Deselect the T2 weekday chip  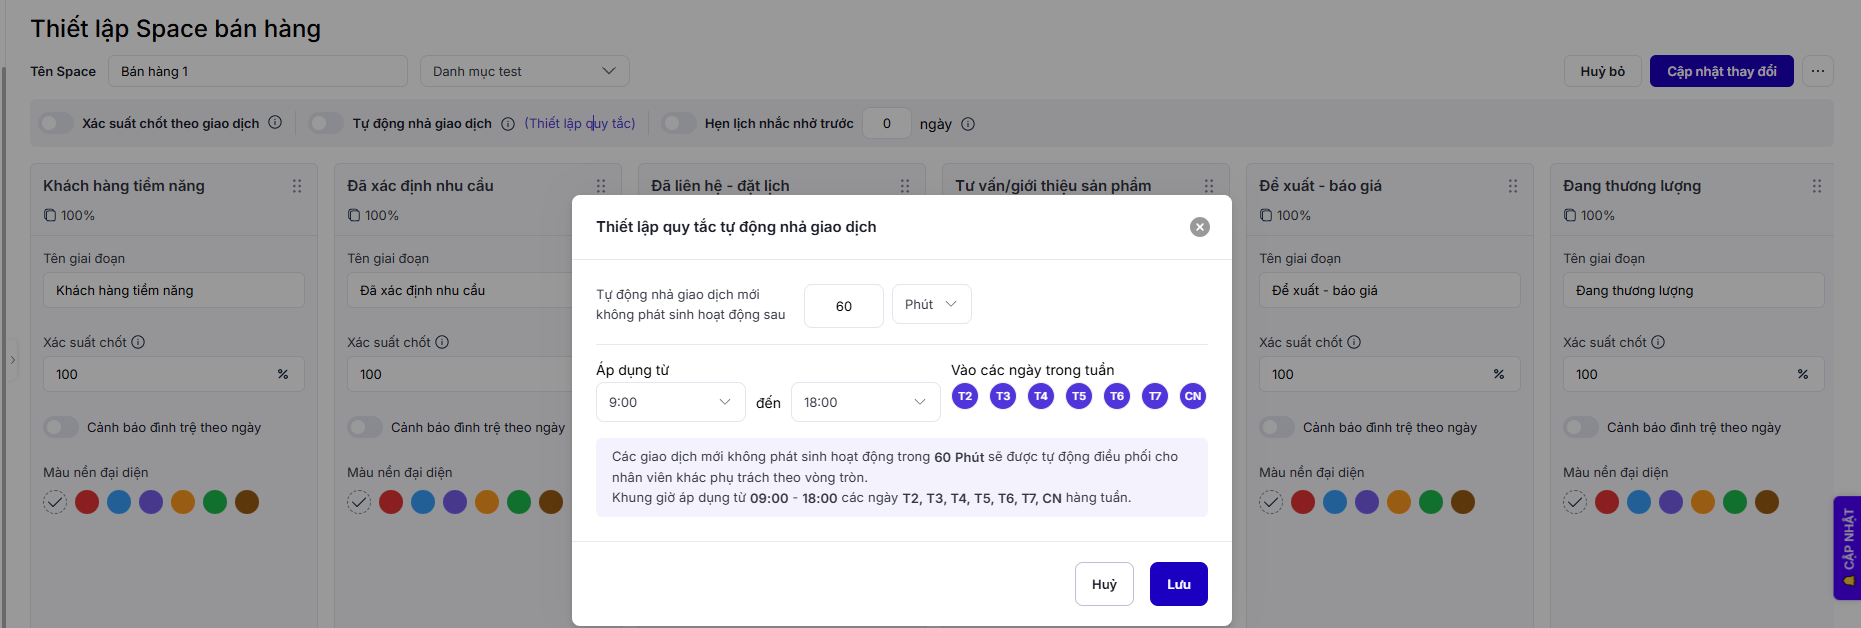click(965, 396)
